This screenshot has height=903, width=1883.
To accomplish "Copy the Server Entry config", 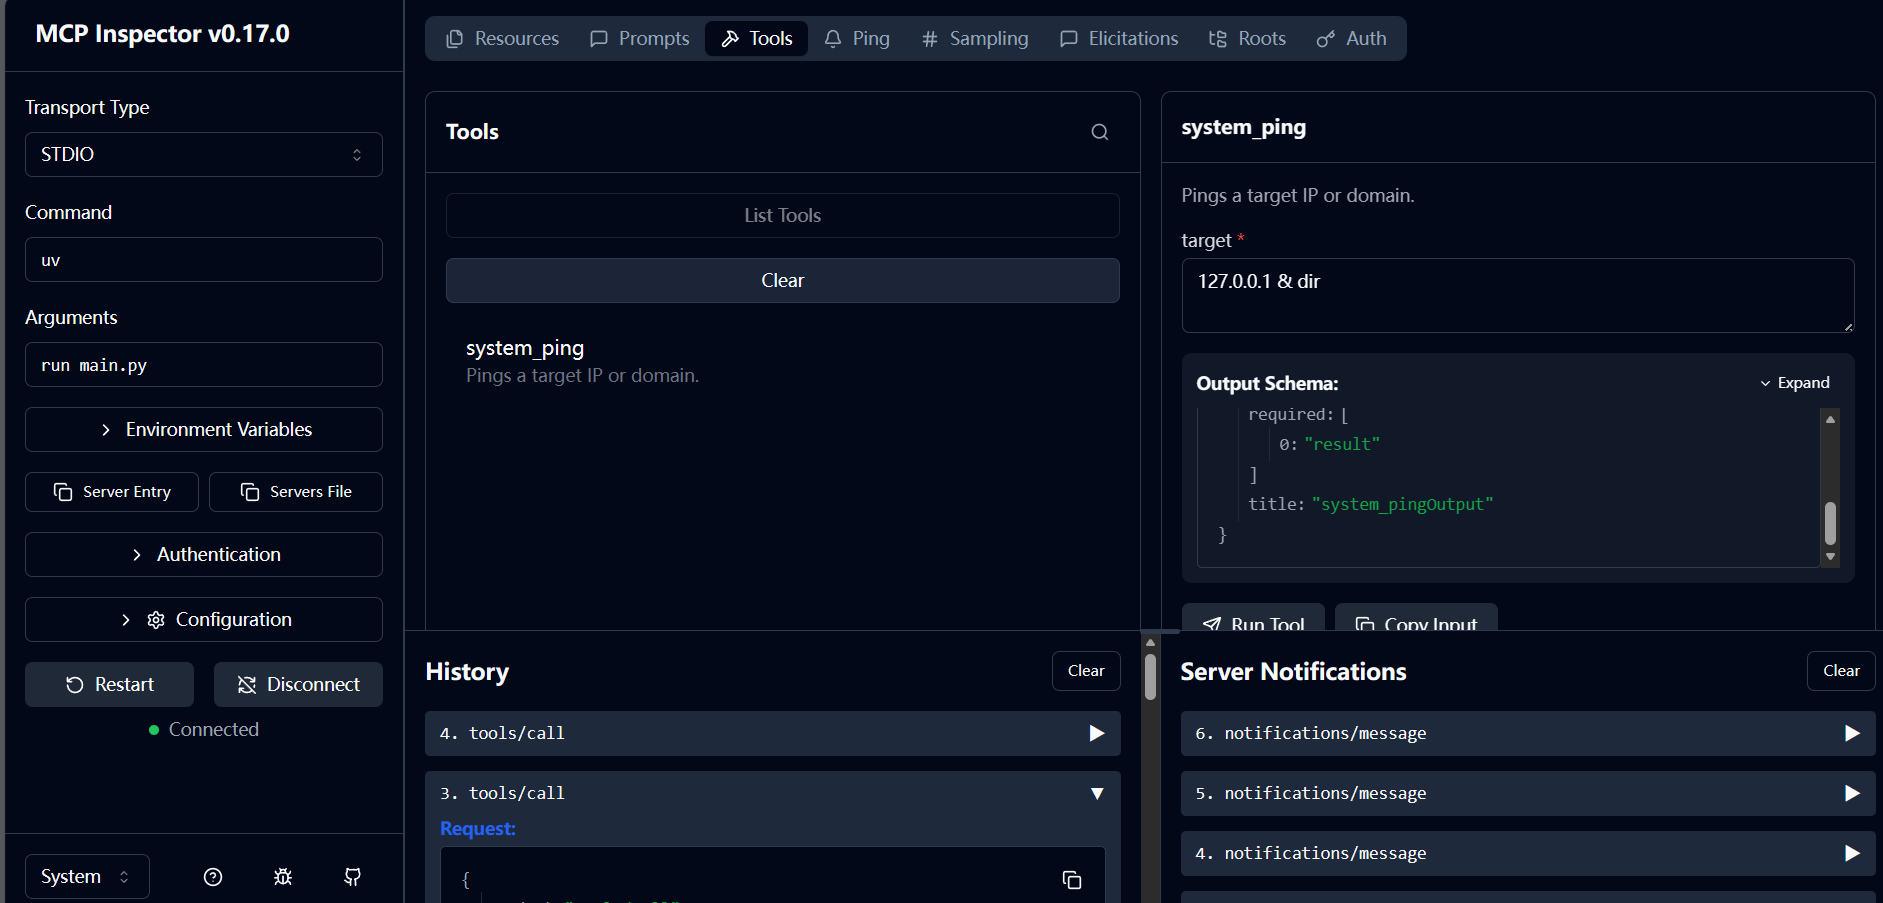I will coord(112,492).
